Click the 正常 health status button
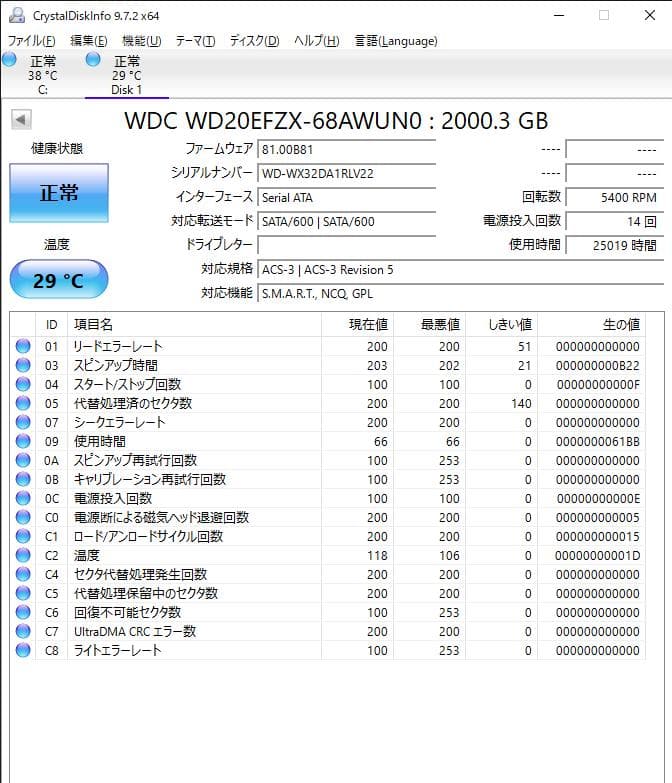This screenshot has width=672, height=783. tap(59, 193)
